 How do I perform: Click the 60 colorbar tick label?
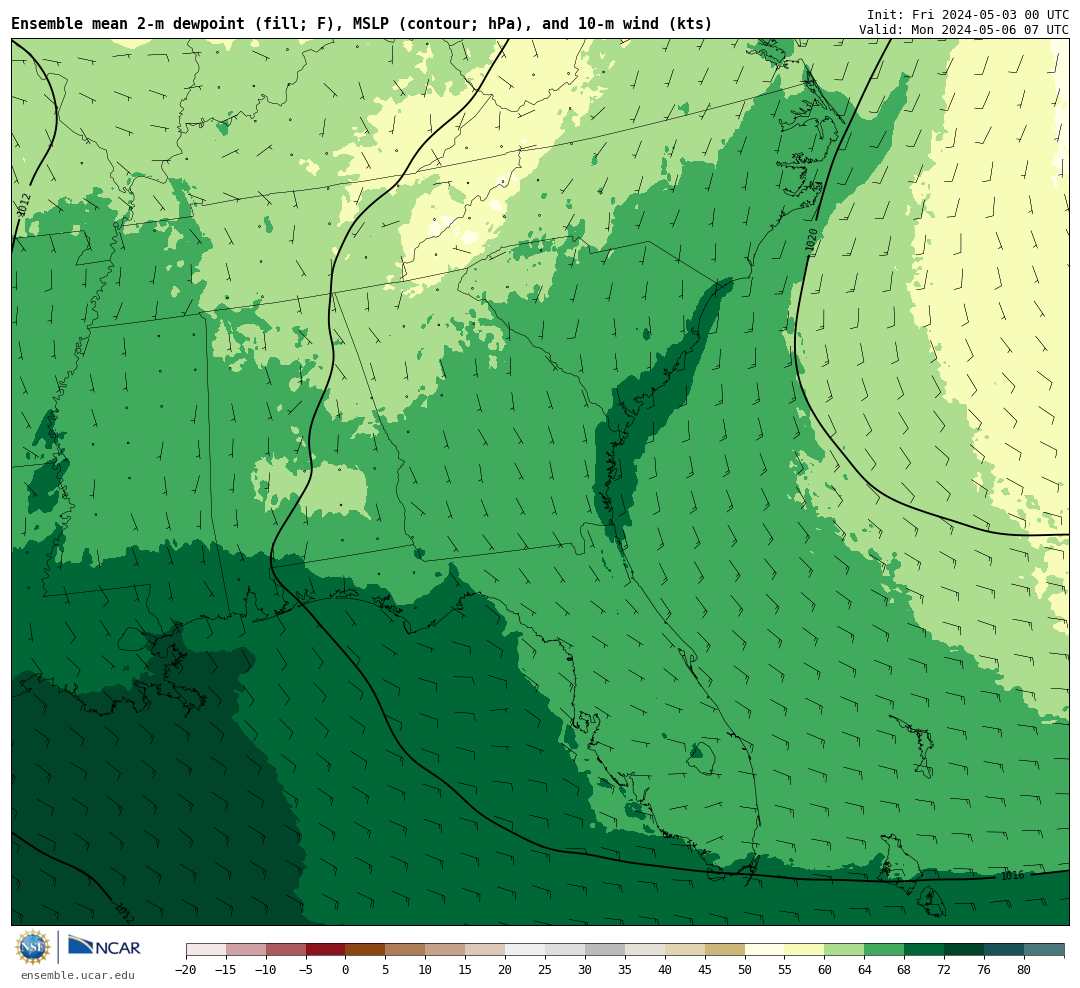tap(825, 970)
